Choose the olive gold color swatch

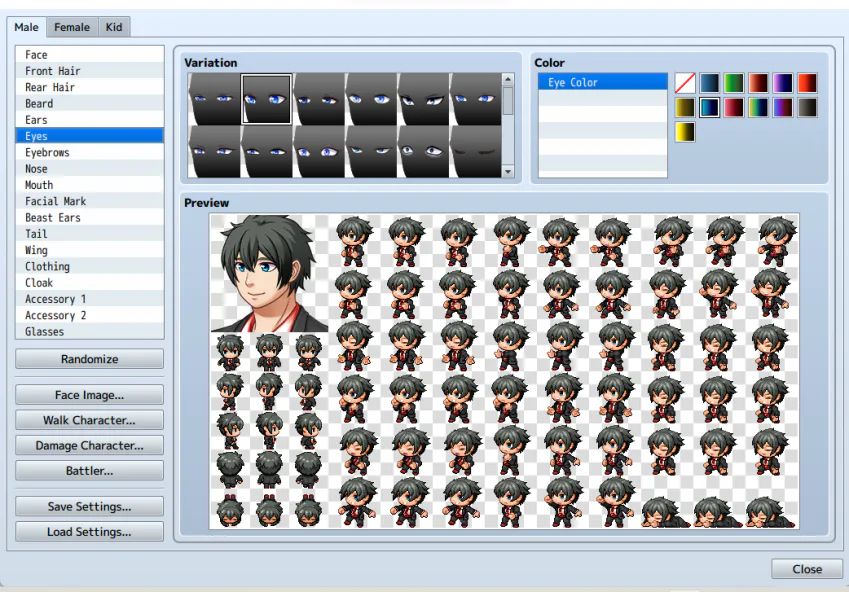click(685, 107)
